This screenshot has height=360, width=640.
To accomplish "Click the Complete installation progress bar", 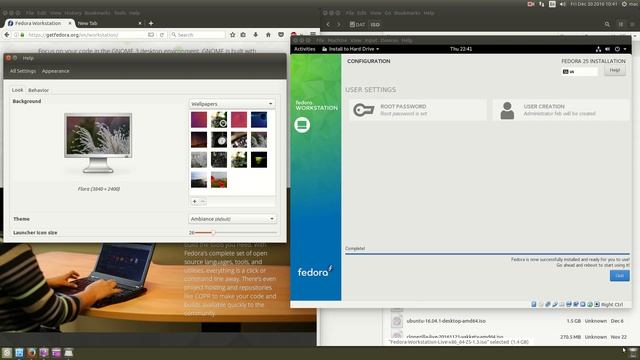I will [487, 254].
